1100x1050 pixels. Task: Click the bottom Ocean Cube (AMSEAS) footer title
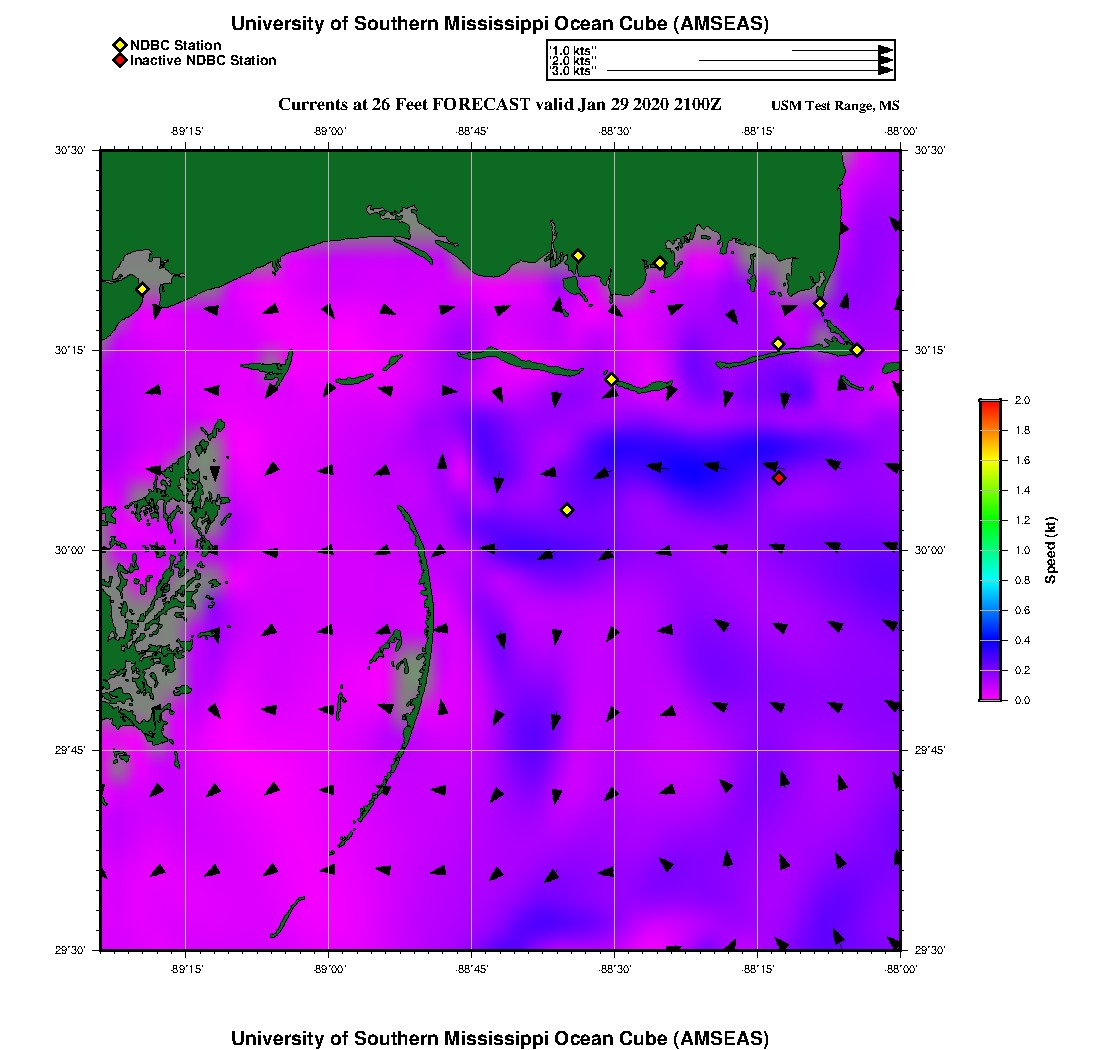point(500,1038)
